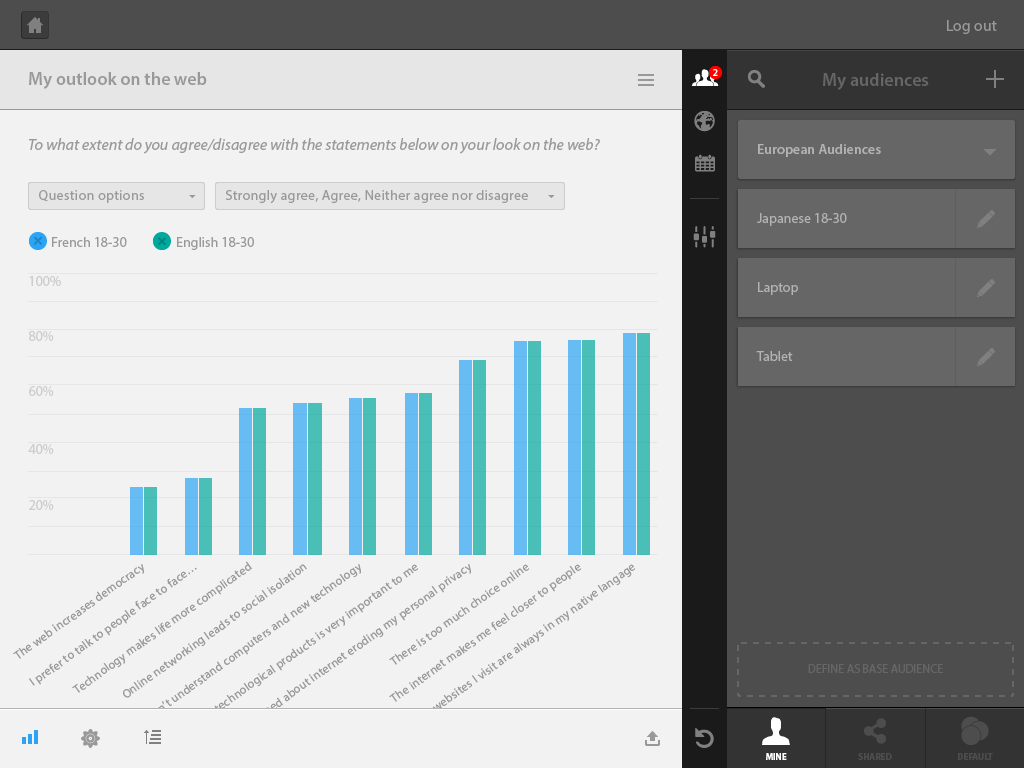Switch to the Default tab
Viewport: 1024px width, 768px height.
tap(974, 738)
